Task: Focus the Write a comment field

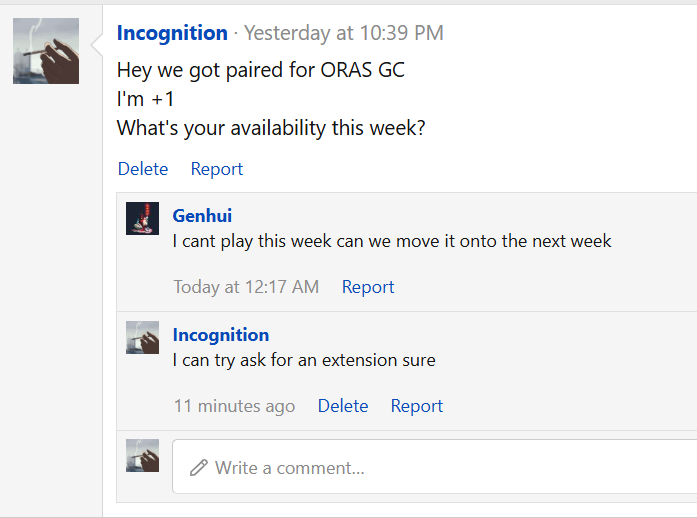Action: 434,466
